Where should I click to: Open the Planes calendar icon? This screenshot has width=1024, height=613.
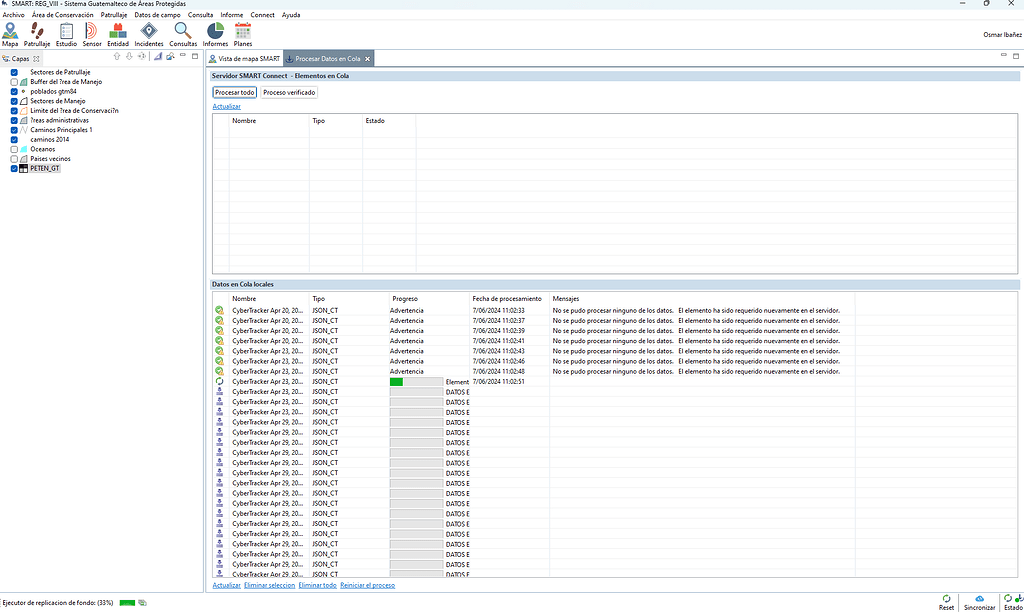[x=243, y=31]
